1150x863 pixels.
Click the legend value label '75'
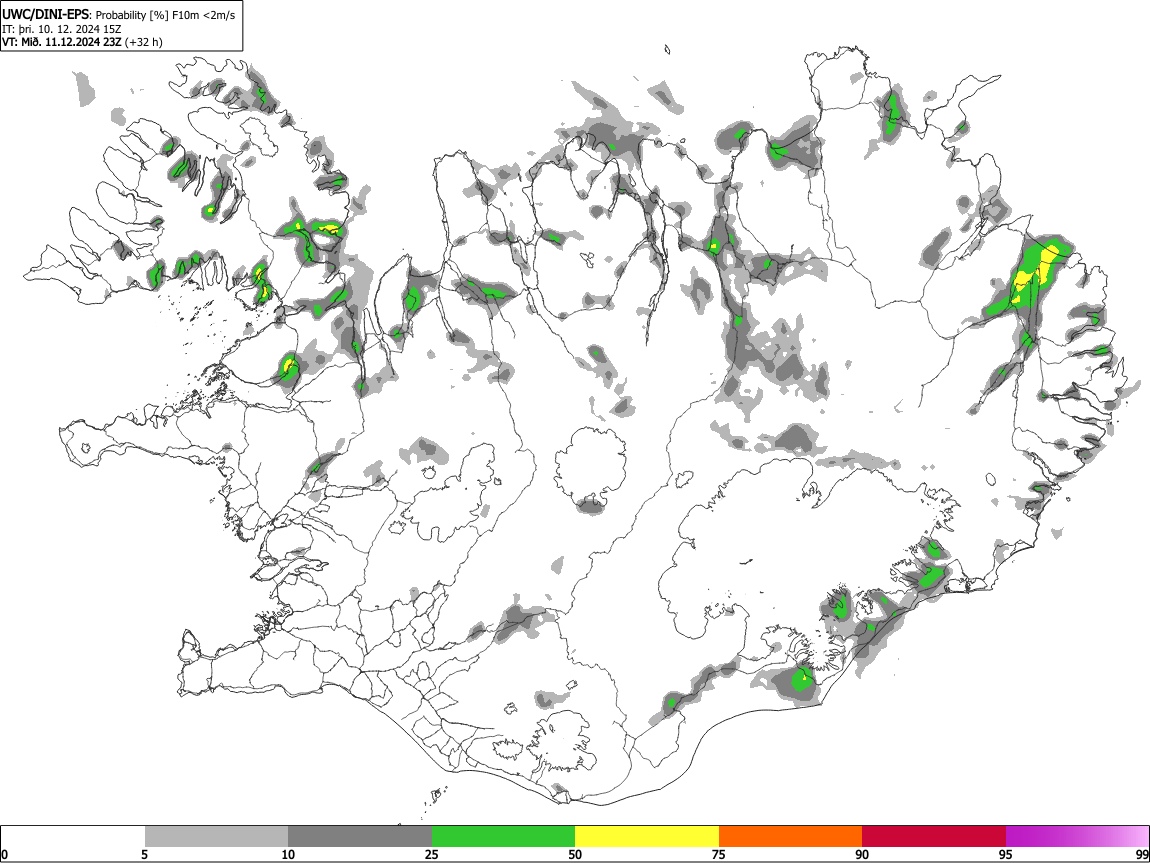[719, 854]
